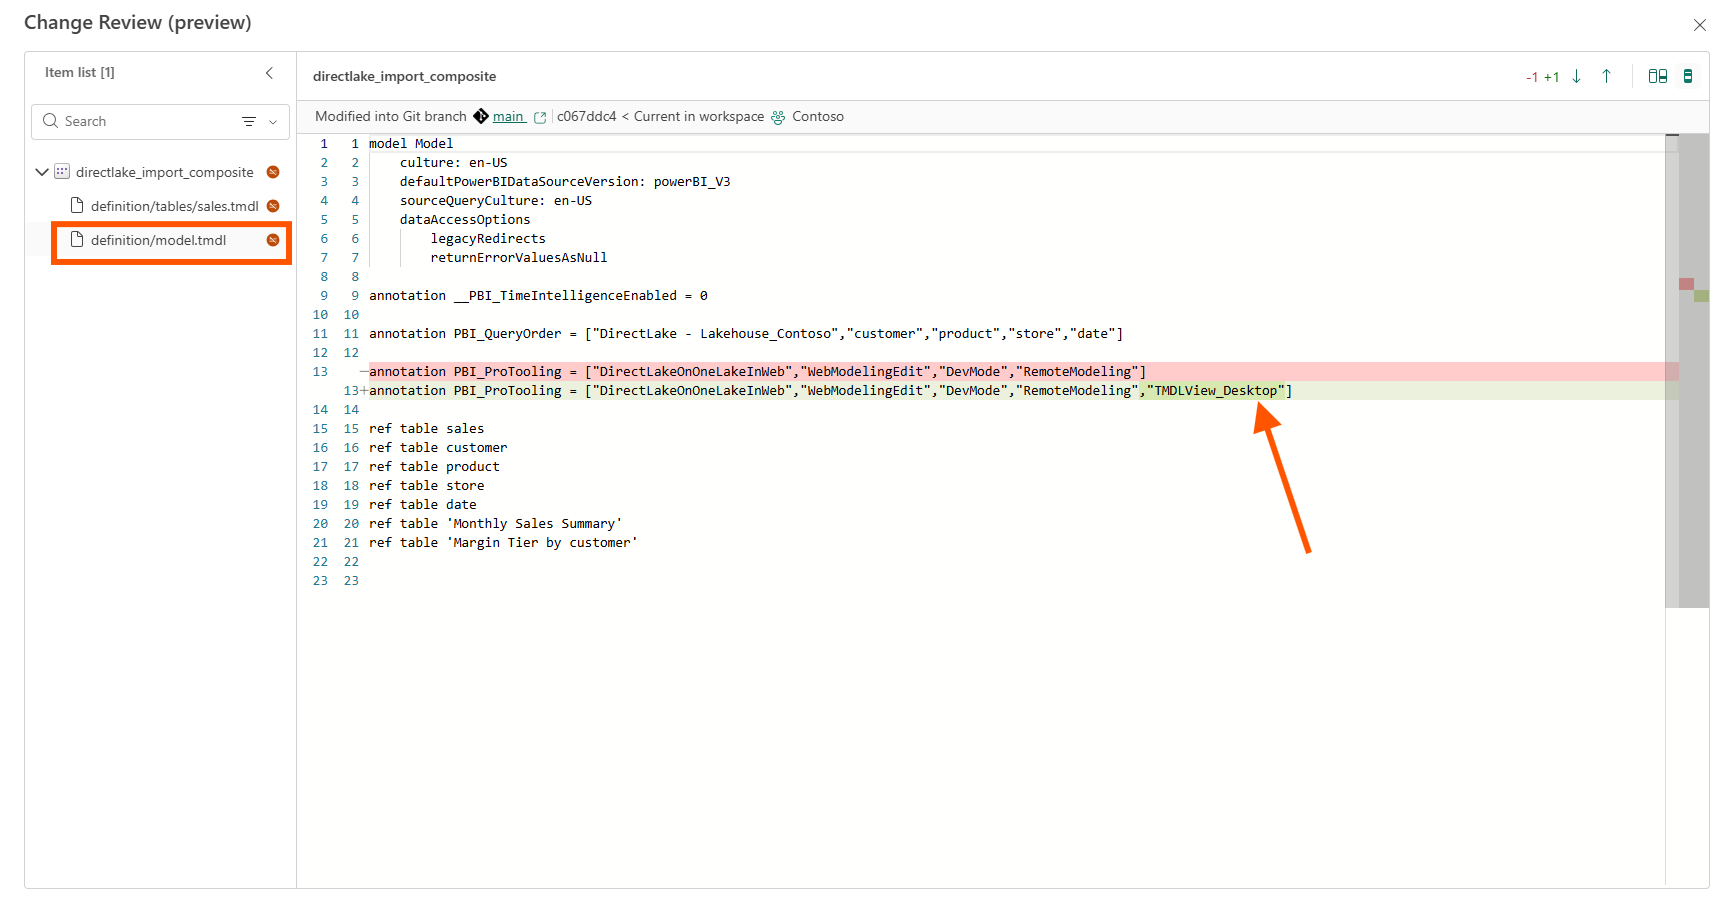
Task: Click file icon next to sales.tmdl
Action: (x=77, y=205)
